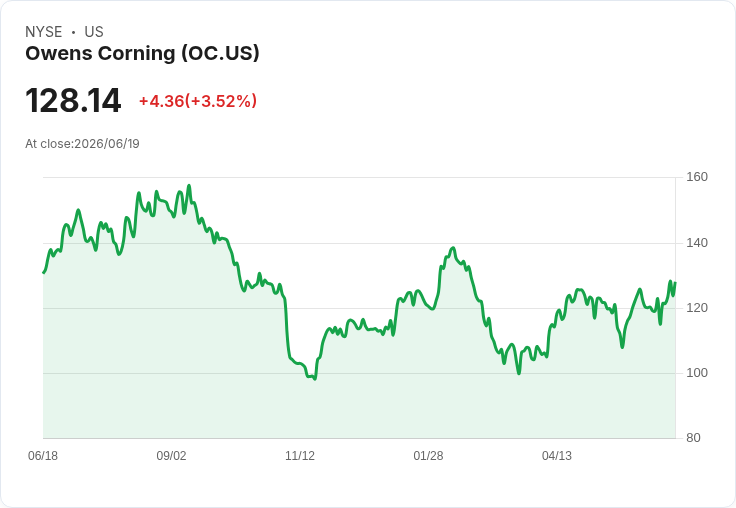Click the +4.36(+3.52%) change text
The height and width of the screenshot is (508, 736).
coord(198,101)
